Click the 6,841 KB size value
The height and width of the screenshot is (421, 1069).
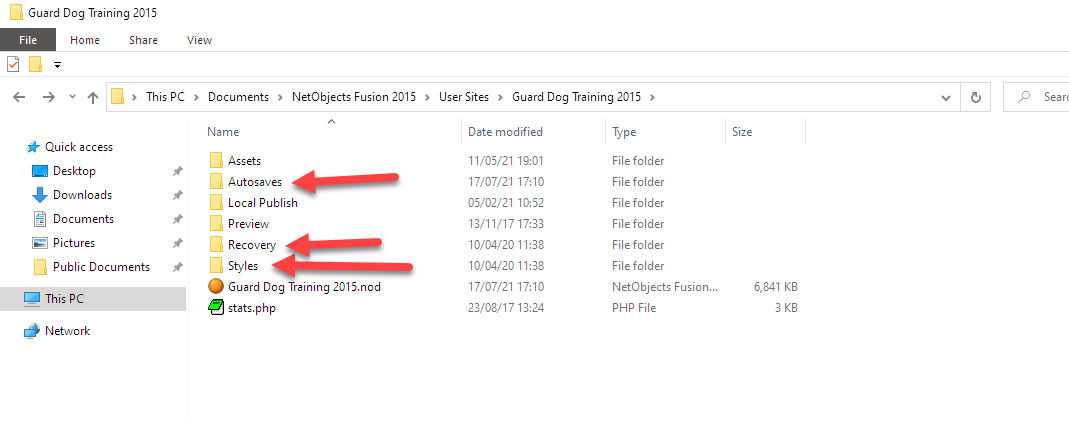pyautogui.click(x=776, y=287)
